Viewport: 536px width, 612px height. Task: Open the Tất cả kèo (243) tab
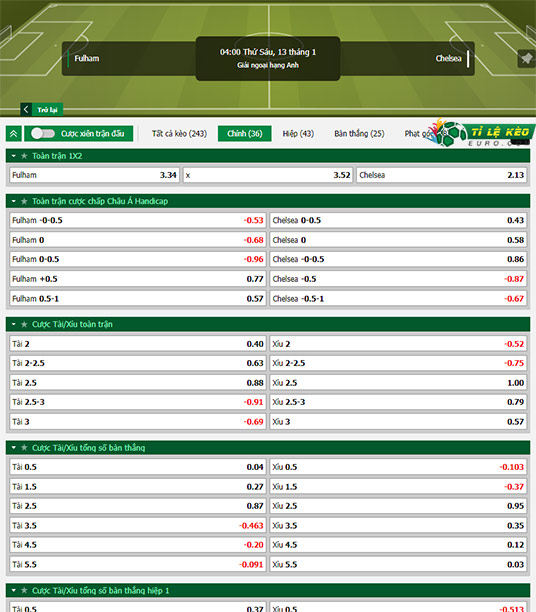pos(179,133)
